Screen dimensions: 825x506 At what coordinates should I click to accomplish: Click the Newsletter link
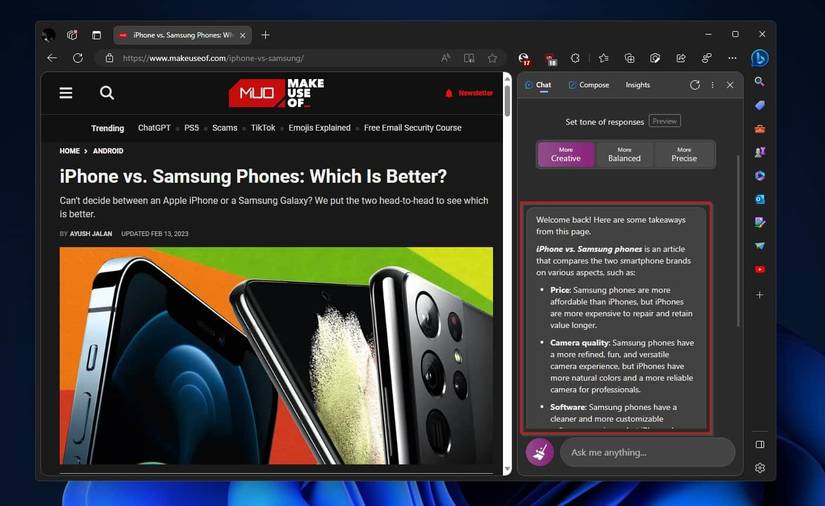469,93
